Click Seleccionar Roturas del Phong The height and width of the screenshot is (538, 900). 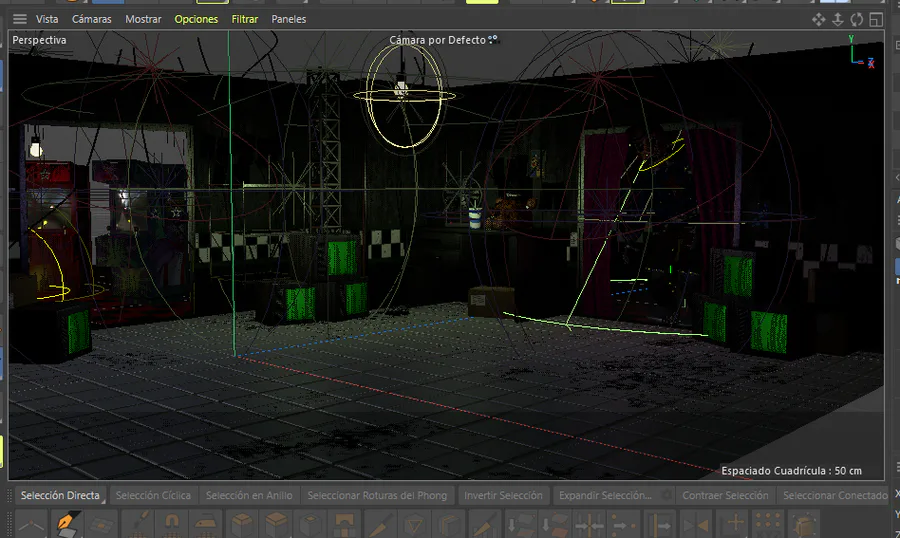point(377,495)
